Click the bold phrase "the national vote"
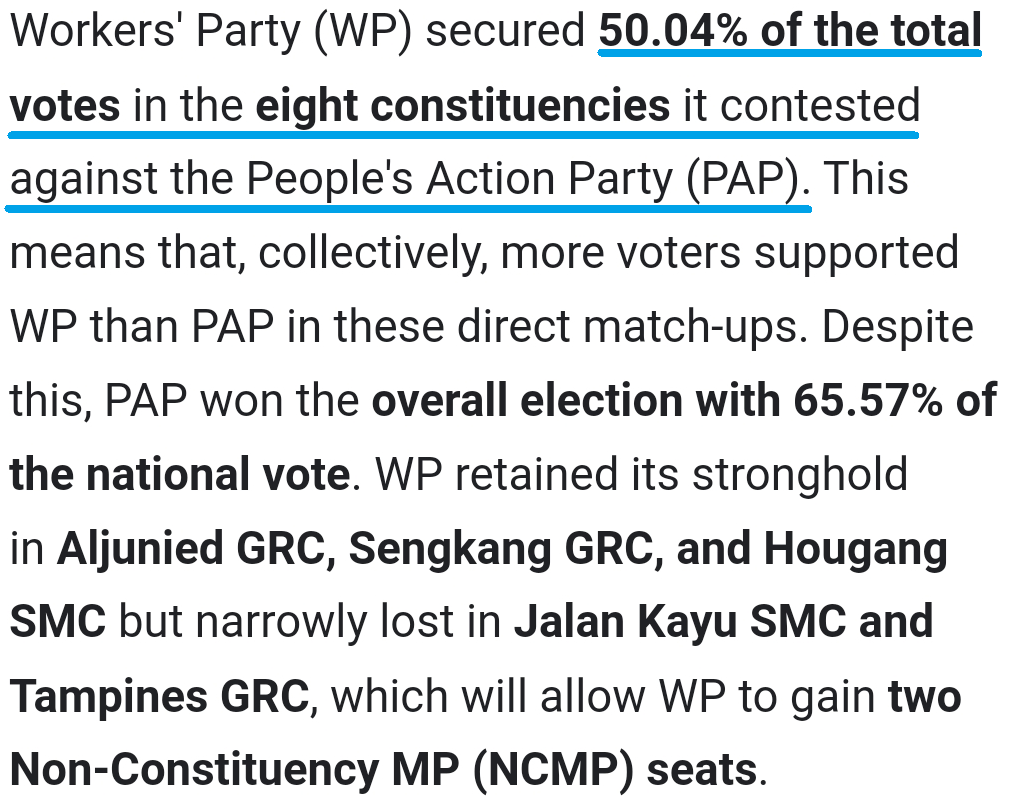The image size is (1011, 801). [x=180, y=475]
